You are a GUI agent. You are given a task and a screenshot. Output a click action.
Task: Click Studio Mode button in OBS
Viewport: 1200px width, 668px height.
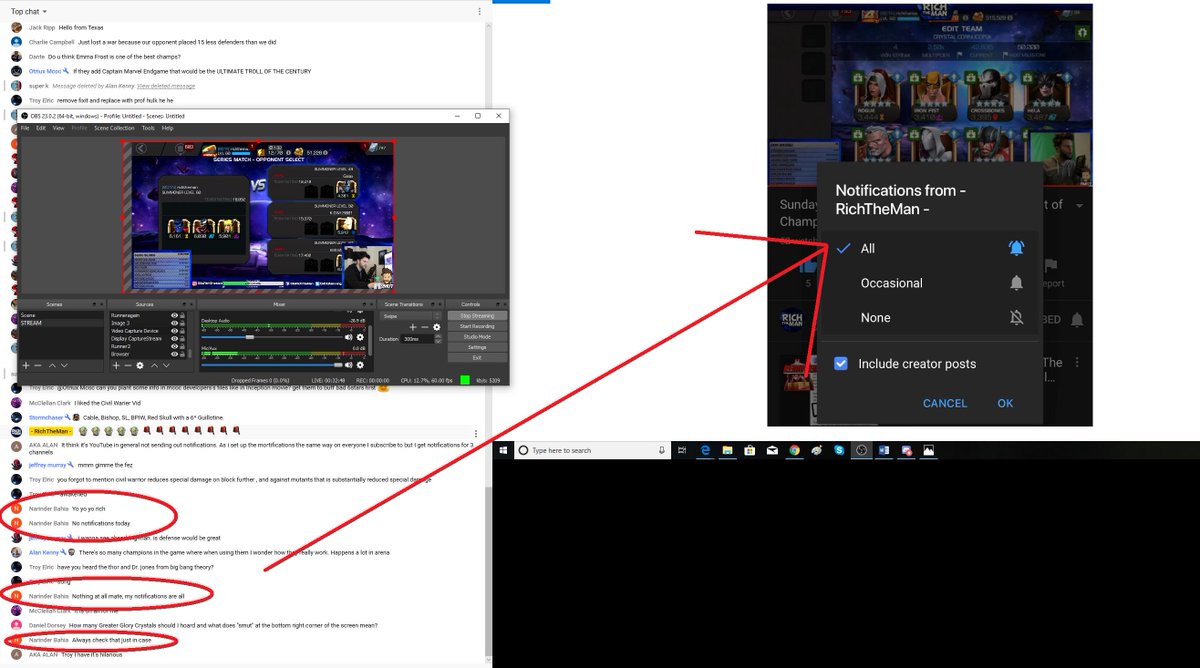point(477,337)
